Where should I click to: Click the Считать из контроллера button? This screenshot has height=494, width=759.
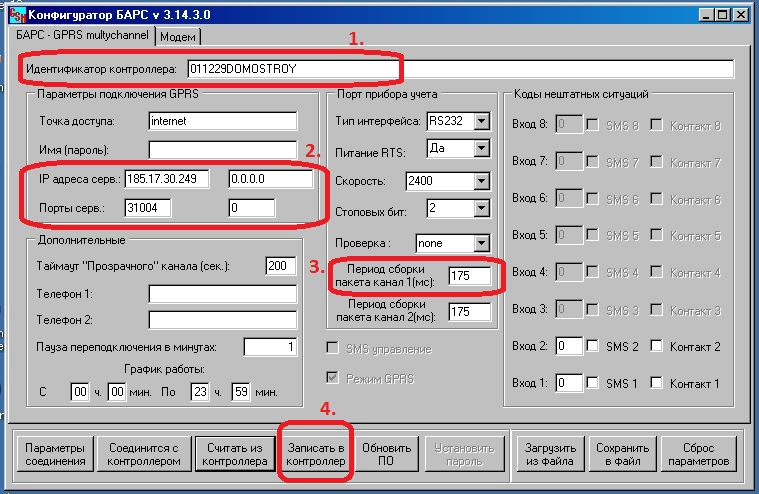click(233, 455)
